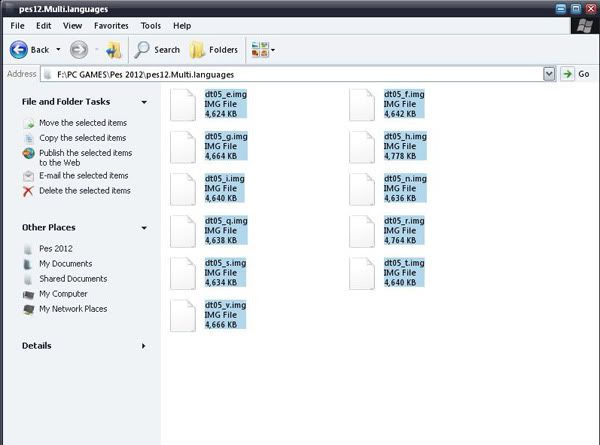This screenshot has height=445, width=600.
Task: Open the Favorites menu
Action: [111, 26]
